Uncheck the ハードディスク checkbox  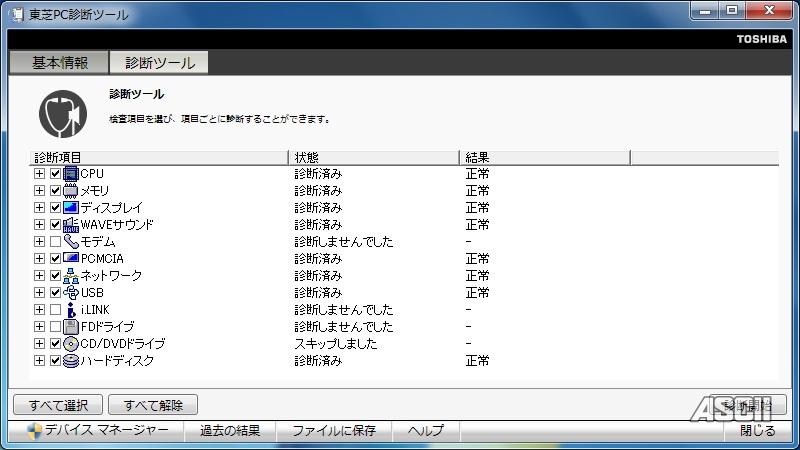tap(56, 361)
